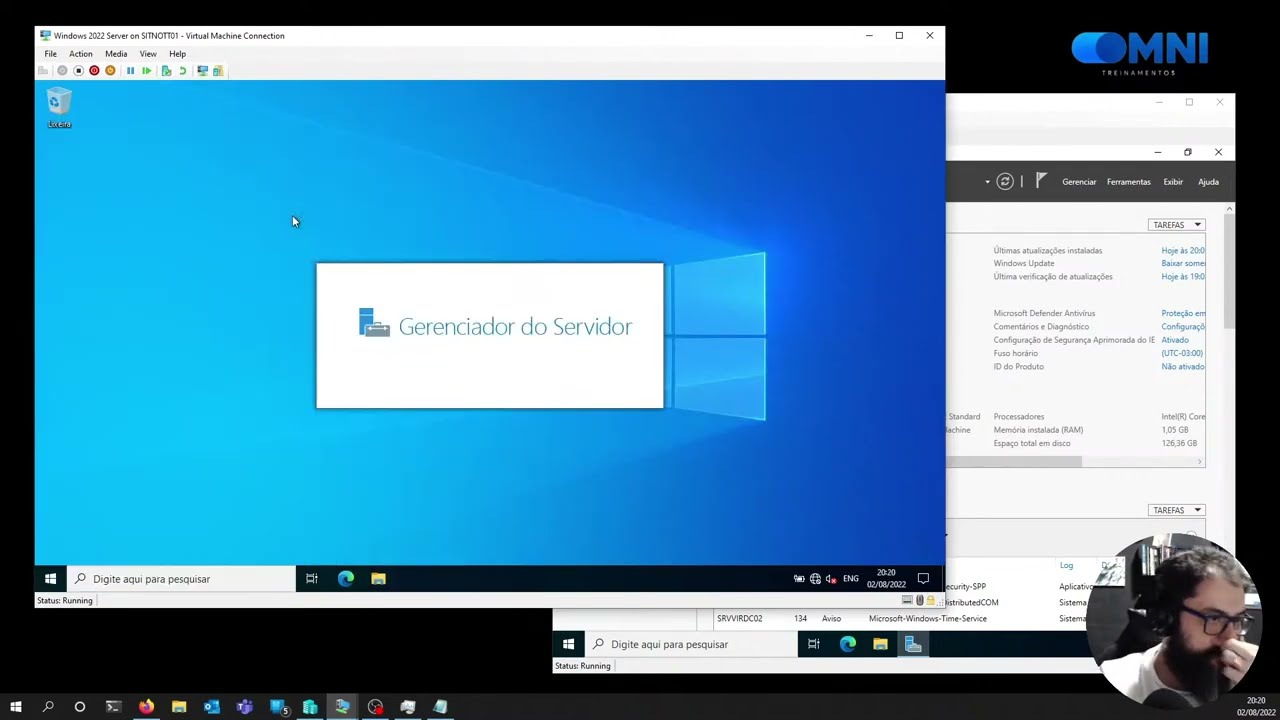This screenshot has width=1280, height=720.
Task: Click the 'Não ativado' product ID link
Action: click(x=1183, y=367)
